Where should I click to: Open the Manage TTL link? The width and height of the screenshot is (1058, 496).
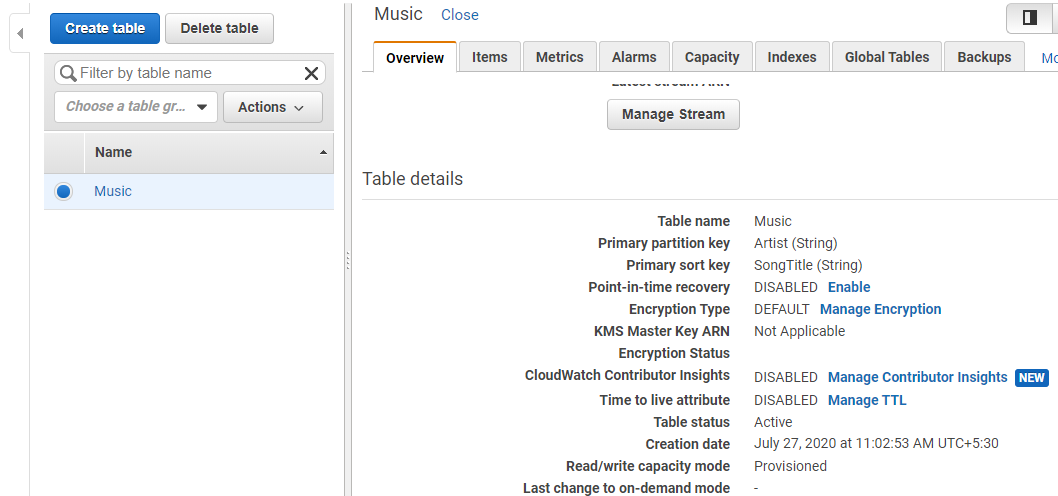[867, 400]
